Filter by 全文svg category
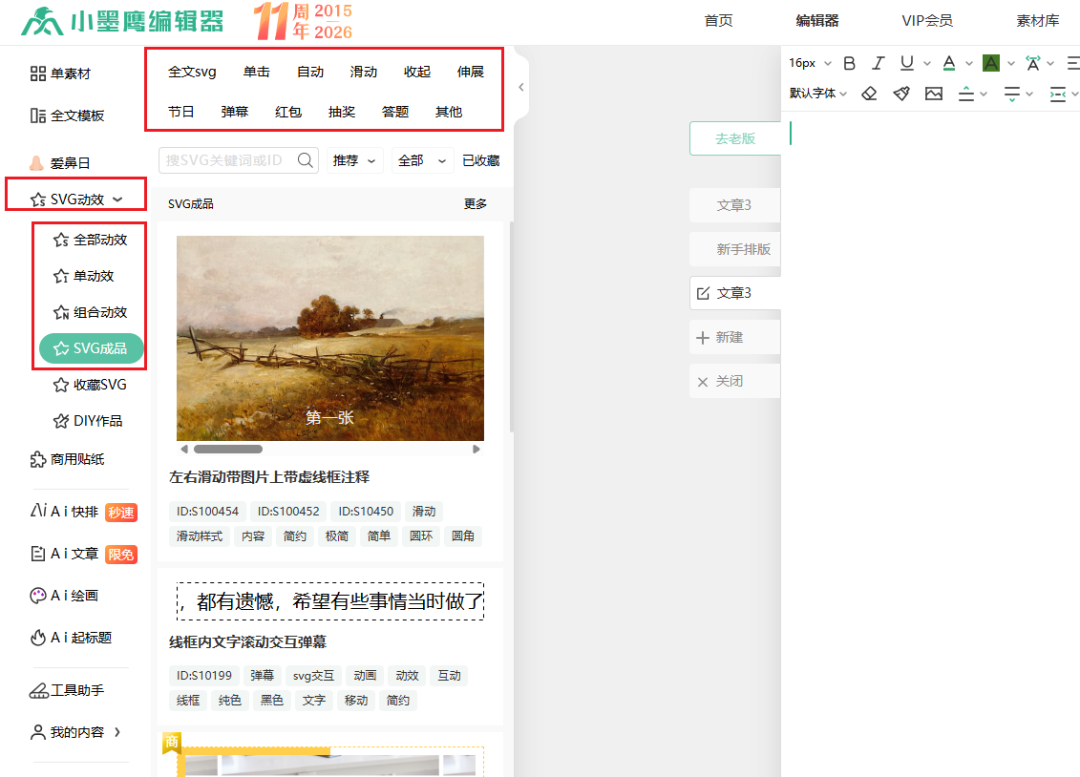 tap(192, 72)
